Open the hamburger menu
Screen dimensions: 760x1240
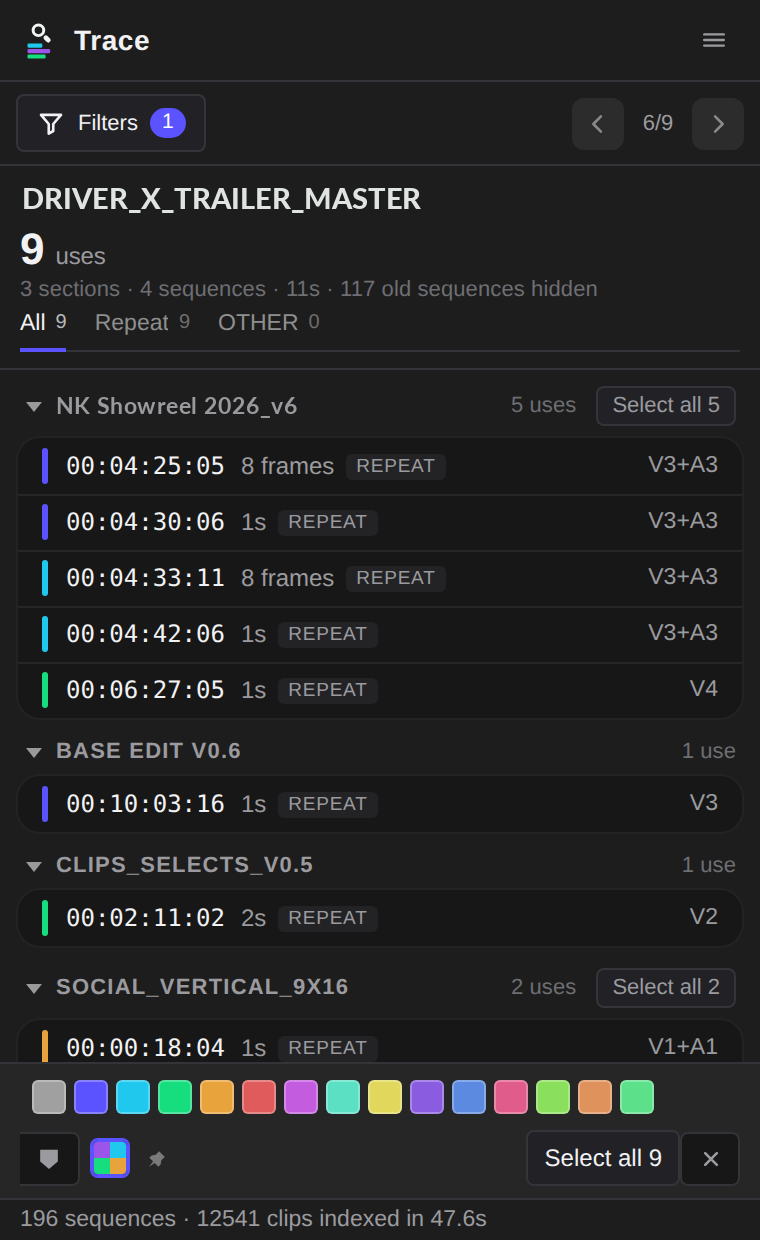(x=714, y=40)
